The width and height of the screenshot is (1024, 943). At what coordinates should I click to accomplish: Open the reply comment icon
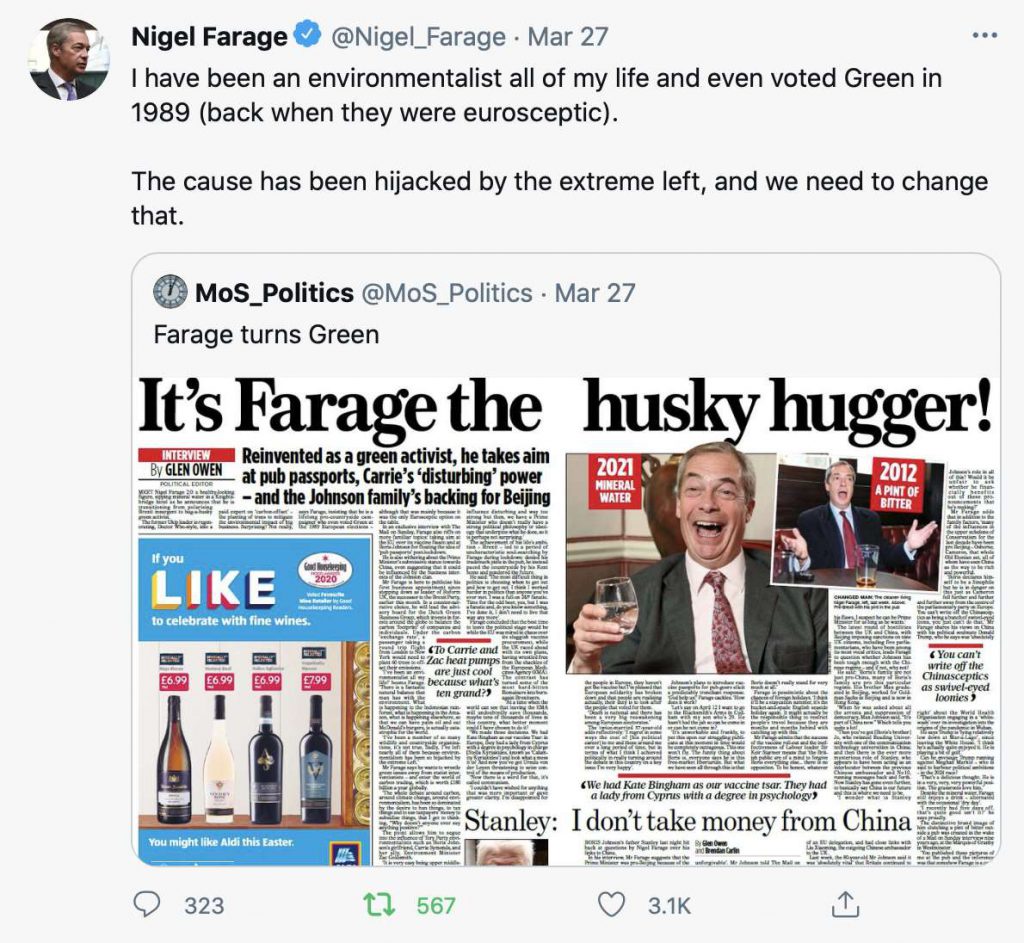[147, 904]
